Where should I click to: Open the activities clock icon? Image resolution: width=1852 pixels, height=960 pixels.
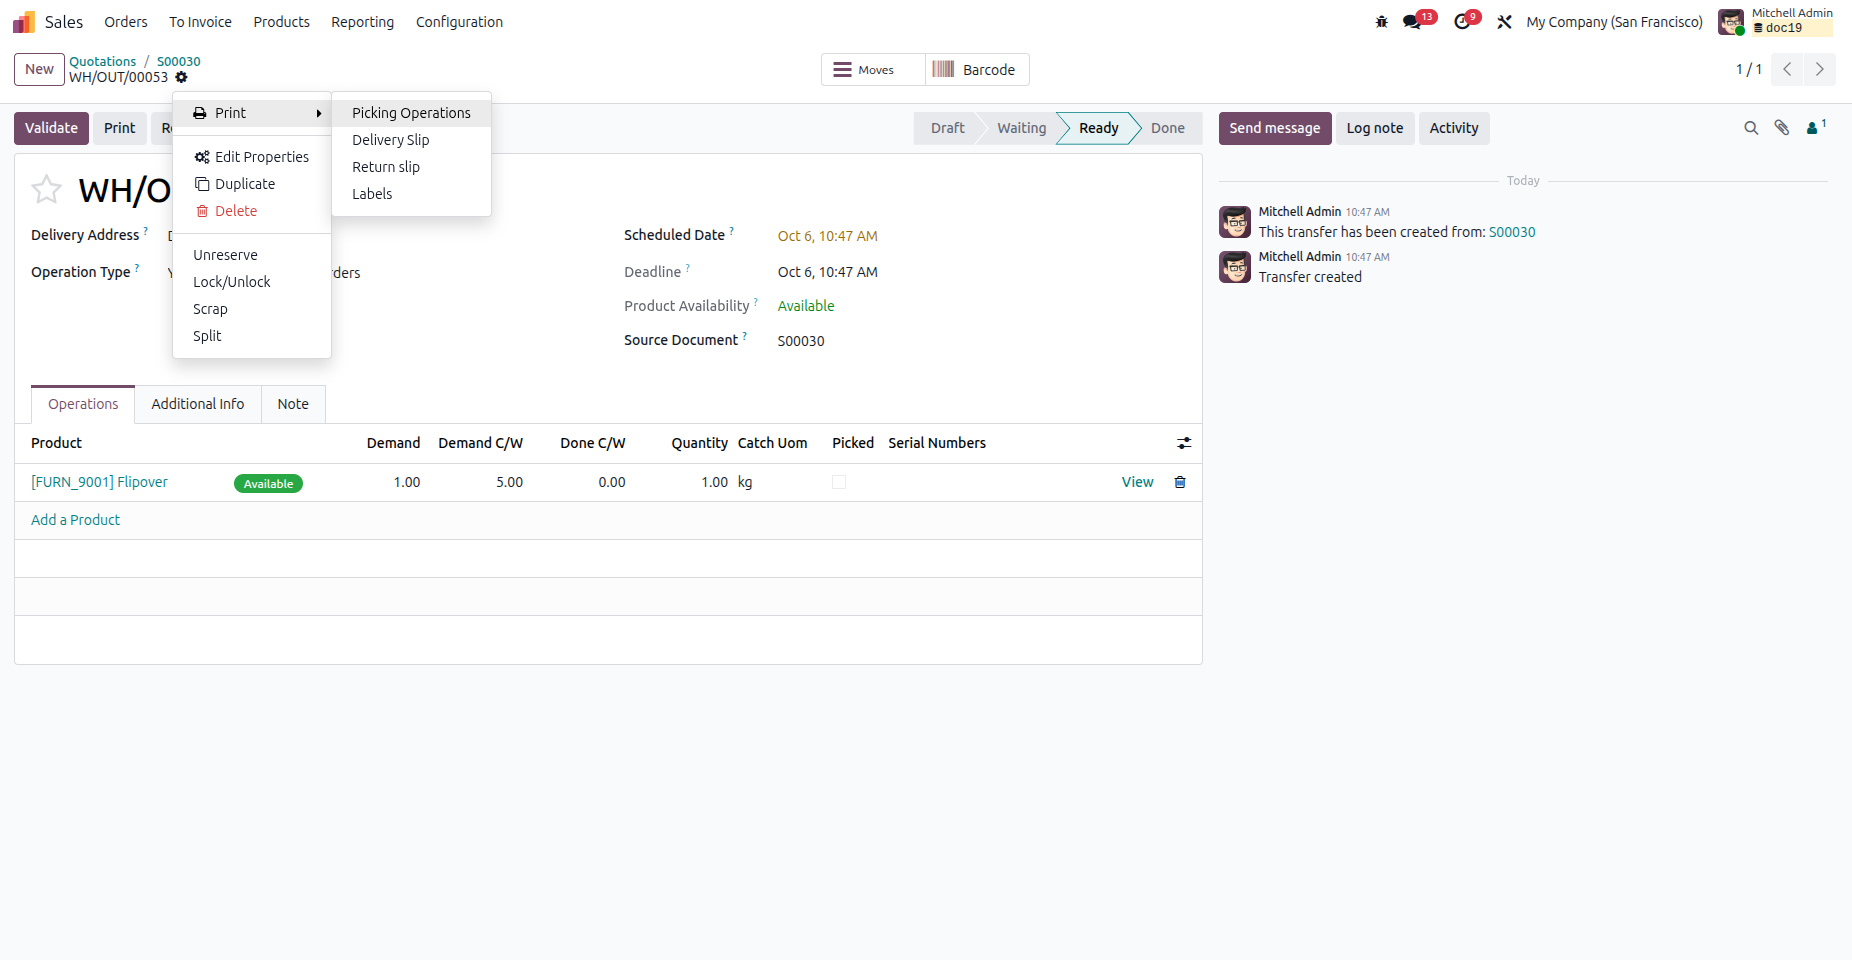1462,22
